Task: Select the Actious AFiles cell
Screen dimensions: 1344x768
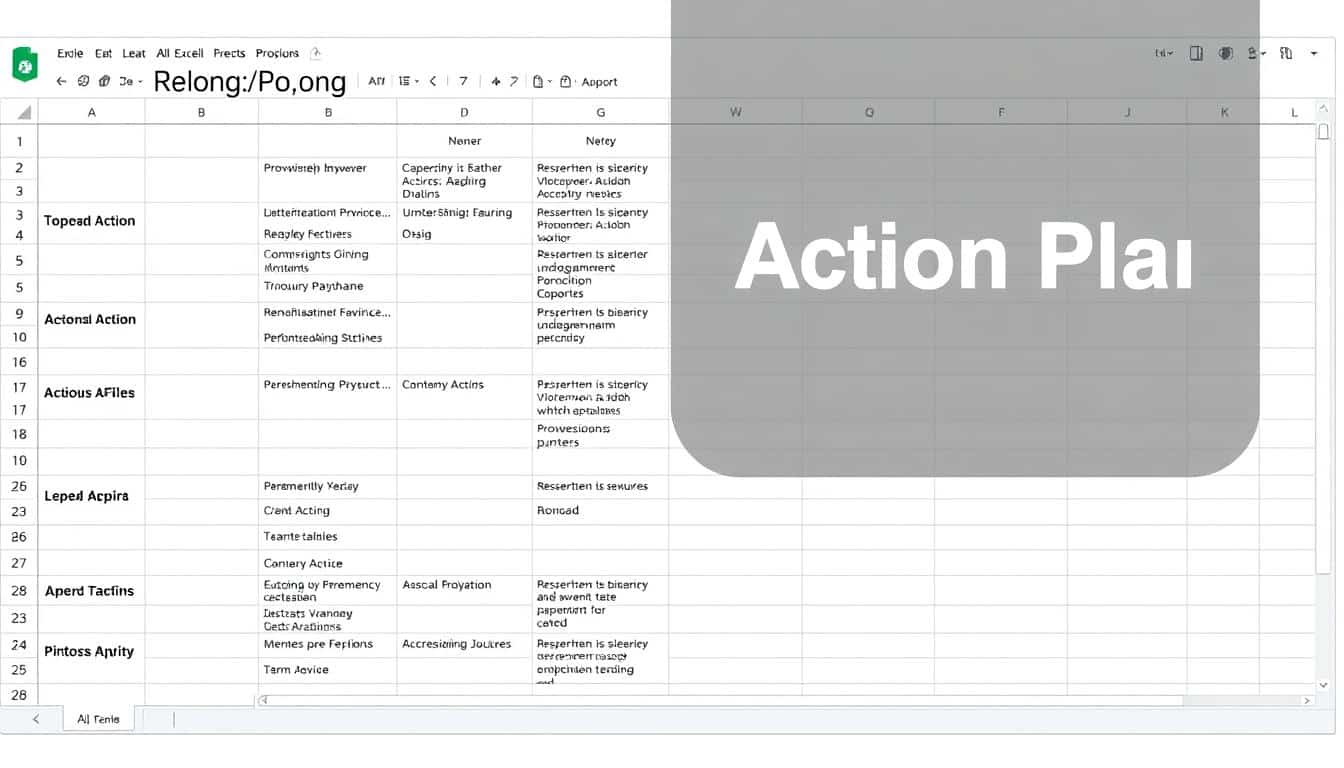Action: tap(89, 393)
